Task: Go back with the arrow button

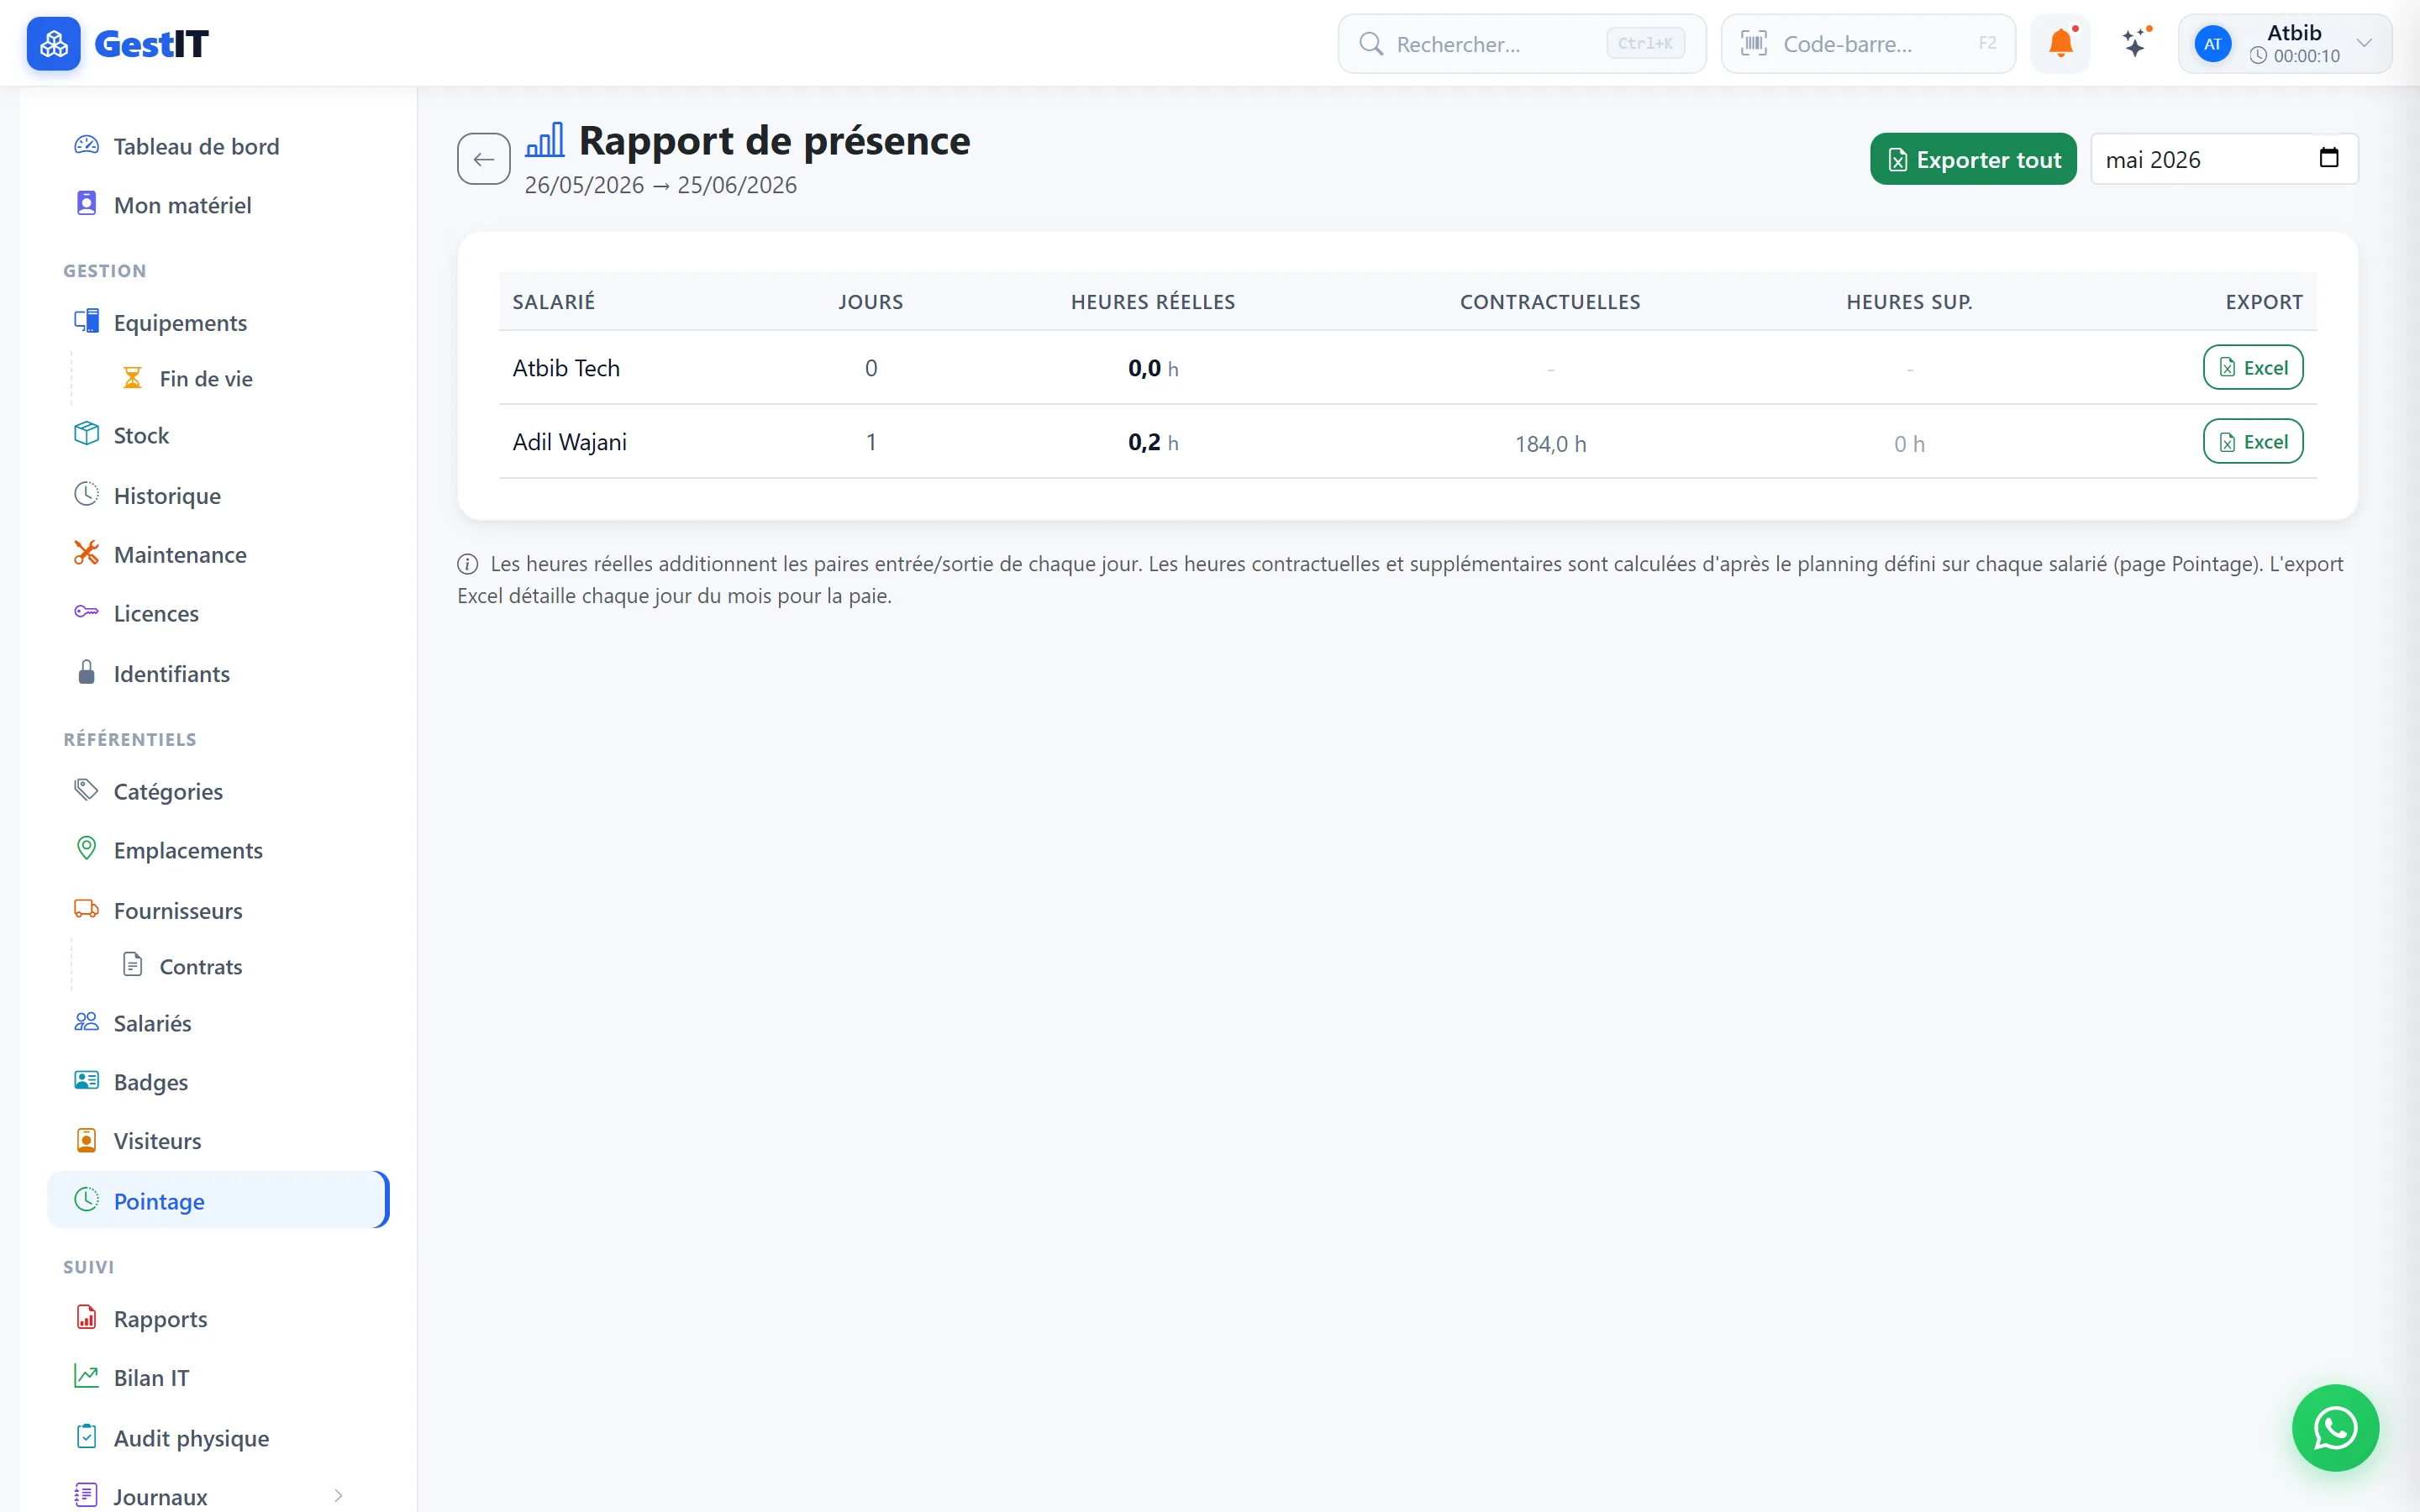Action: point(484,159)
